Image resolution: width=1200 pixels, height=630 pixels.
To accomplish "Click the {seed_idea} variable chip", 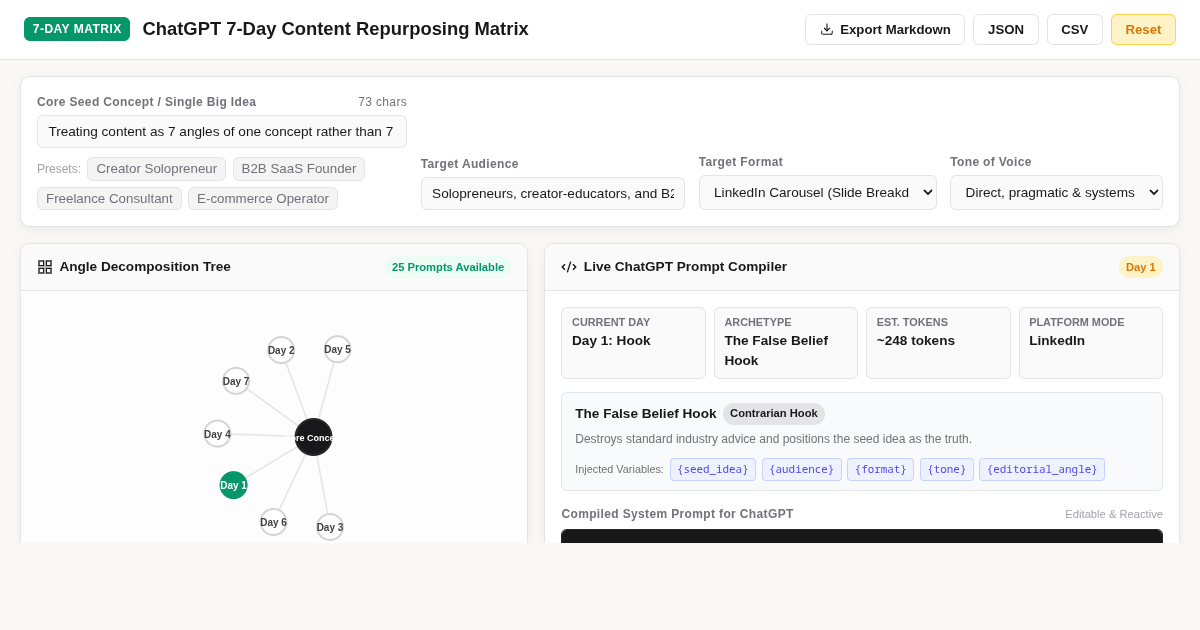I will coord(713,469).
